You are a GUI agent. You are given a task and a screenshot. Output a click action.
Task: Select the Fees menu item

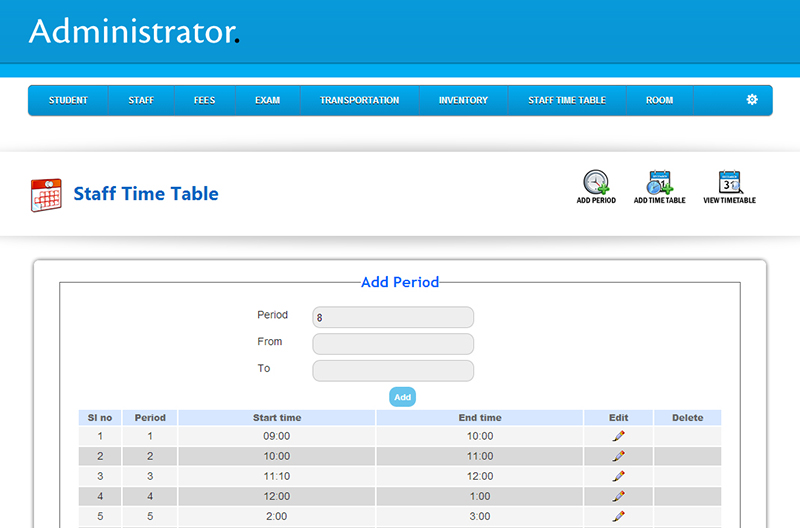(x=204, y=100)
